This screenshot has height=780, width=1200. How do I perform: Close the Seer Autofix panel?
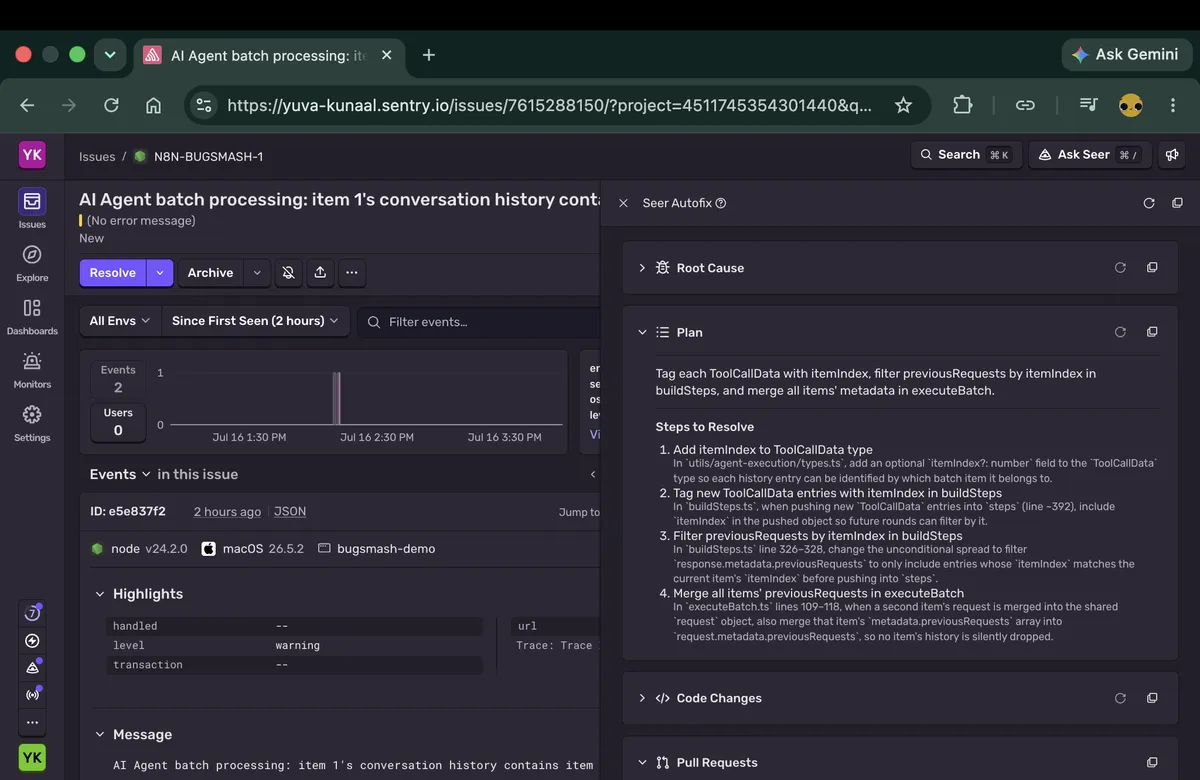click(623, 203)
